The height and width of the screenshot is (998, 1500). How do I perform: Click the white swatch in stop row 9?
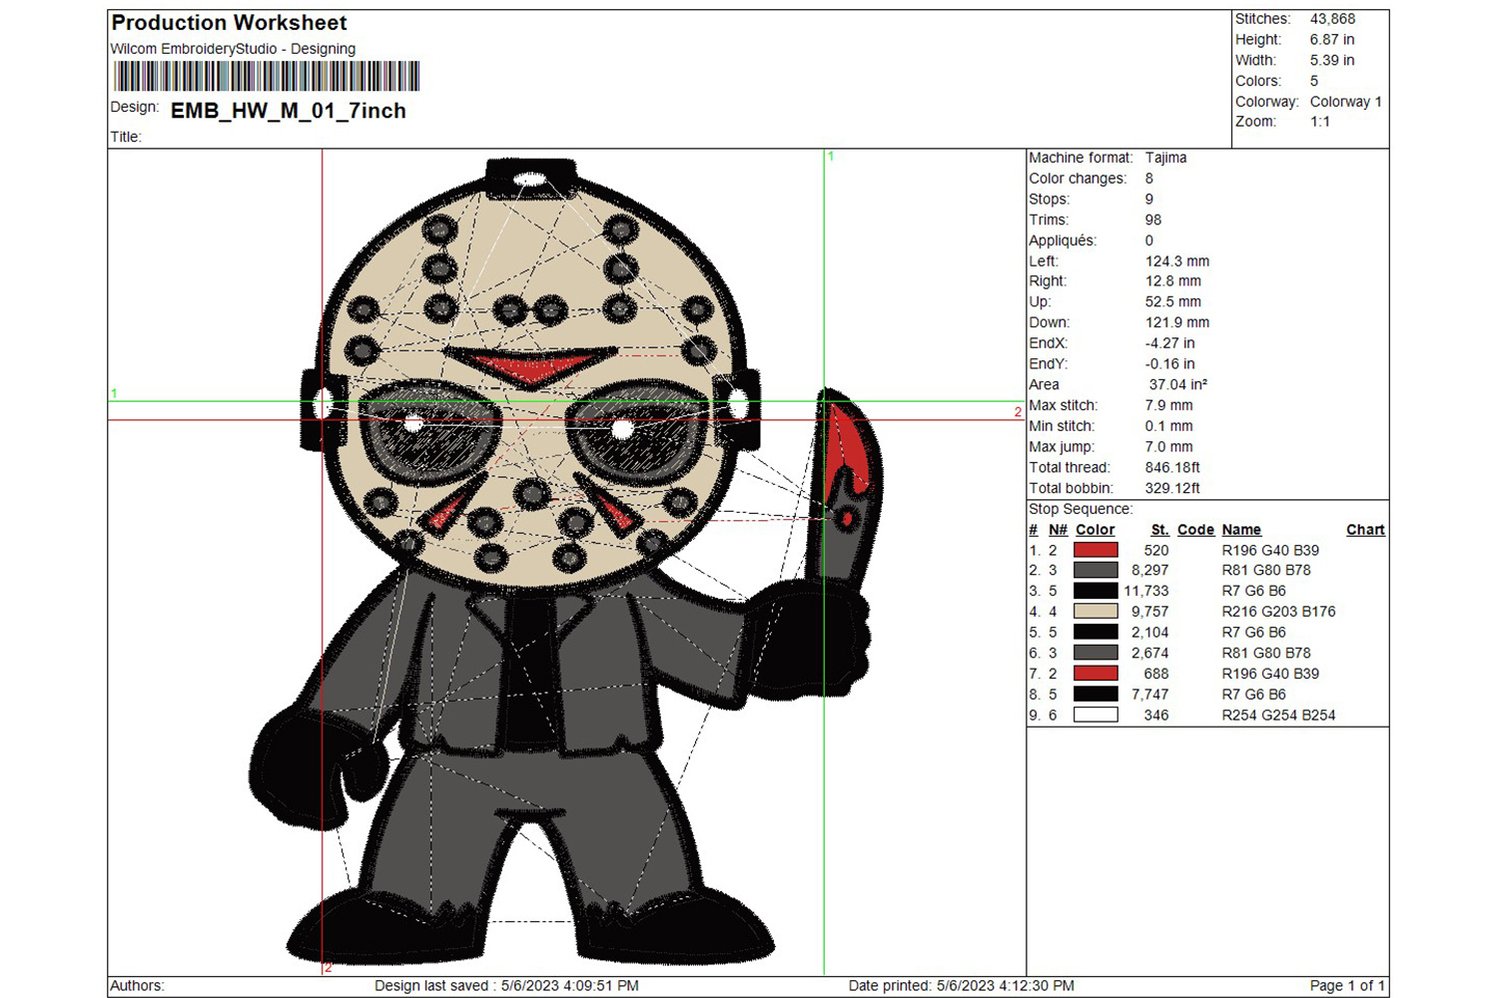(1095, 715)
